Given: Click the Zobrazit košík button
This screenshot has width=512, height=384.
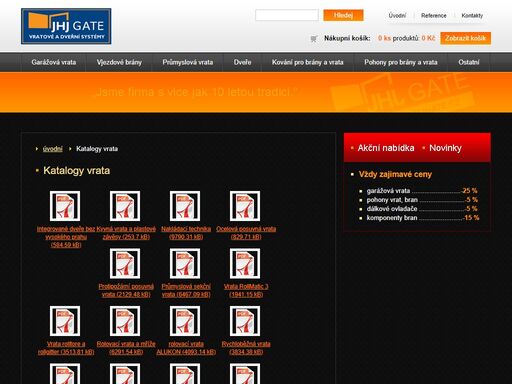Looking at the screenshot, I should [465, 38].
